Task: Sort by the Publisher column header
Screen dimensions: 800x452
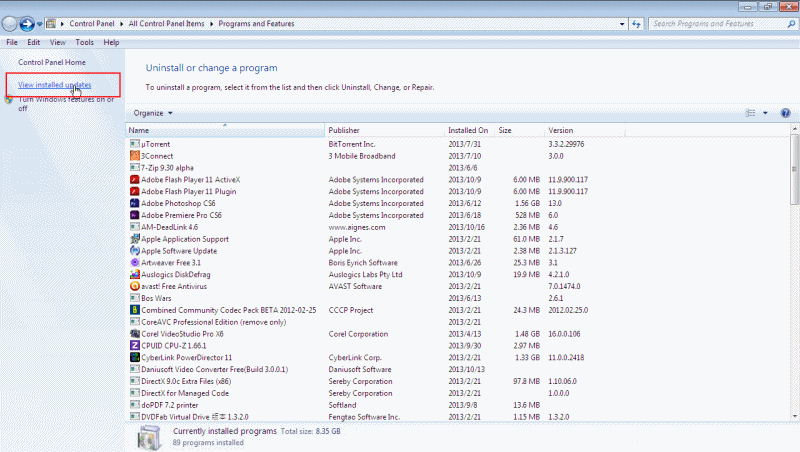Action: point(385,130)
